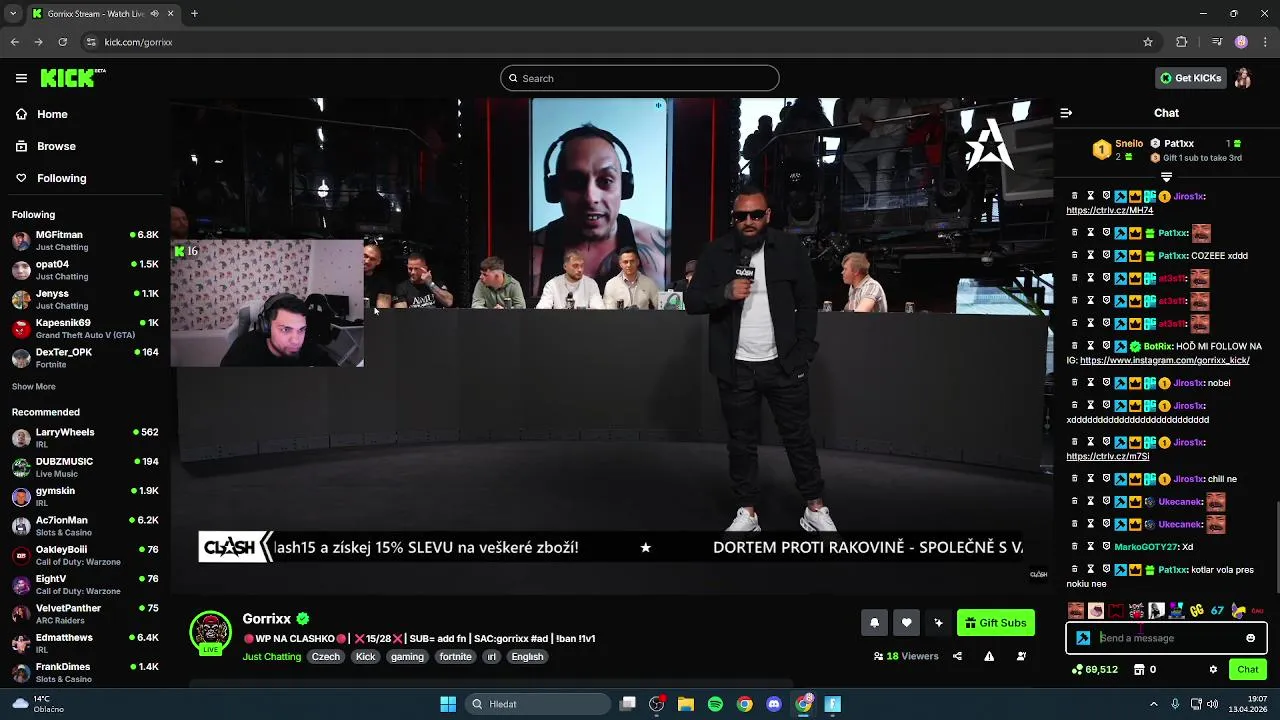Viewport: 1280px width, 720px height.
Task: Click the user-flag icon beside report
Action: tap(1021, 656)
